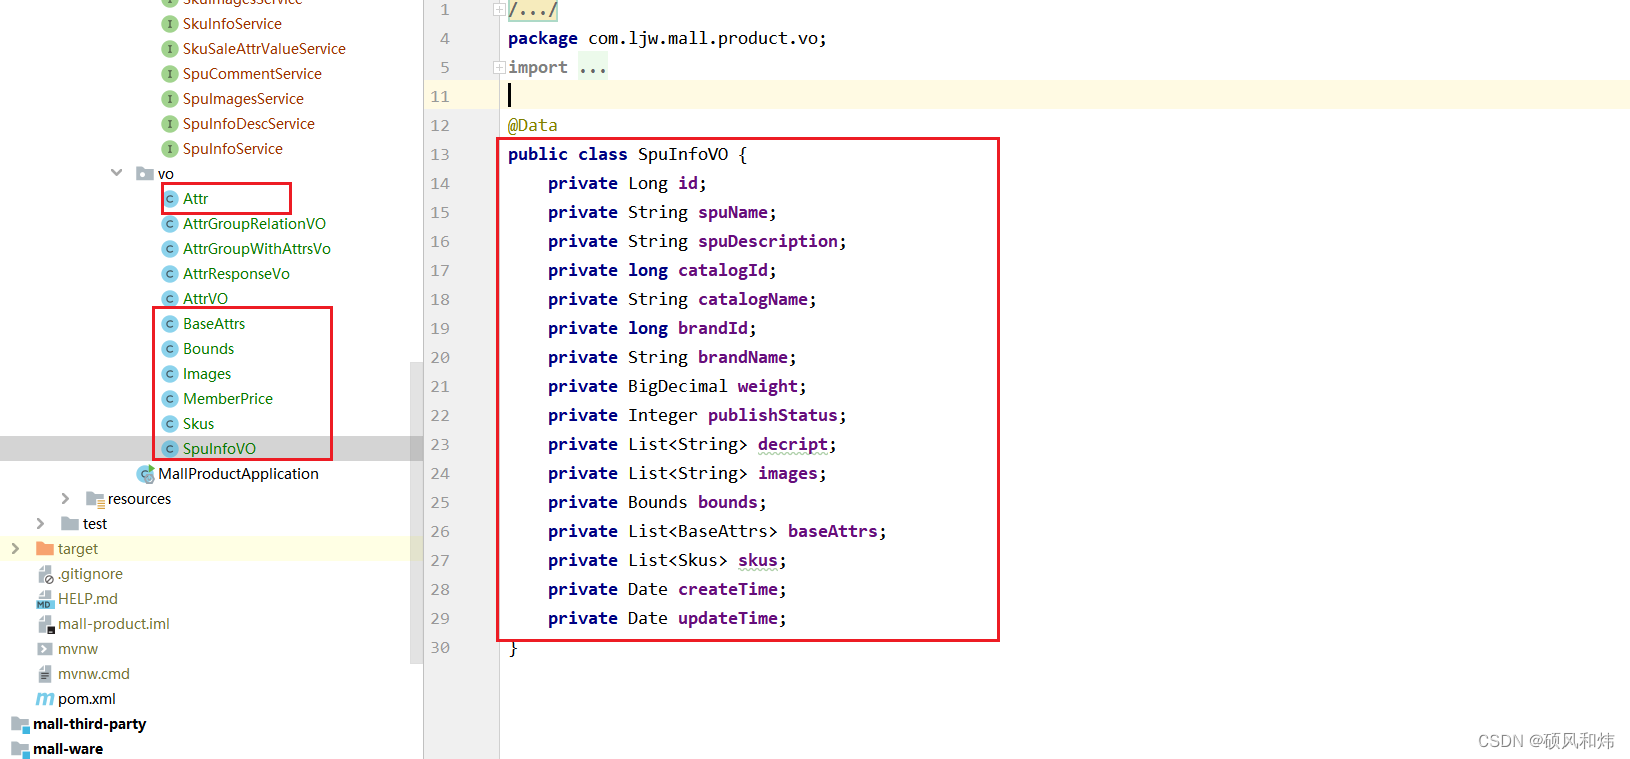Click the AttrGroupWithAttrsVo class icon
The height and width of the screenshot is (759, 1630).
point(170,249)
